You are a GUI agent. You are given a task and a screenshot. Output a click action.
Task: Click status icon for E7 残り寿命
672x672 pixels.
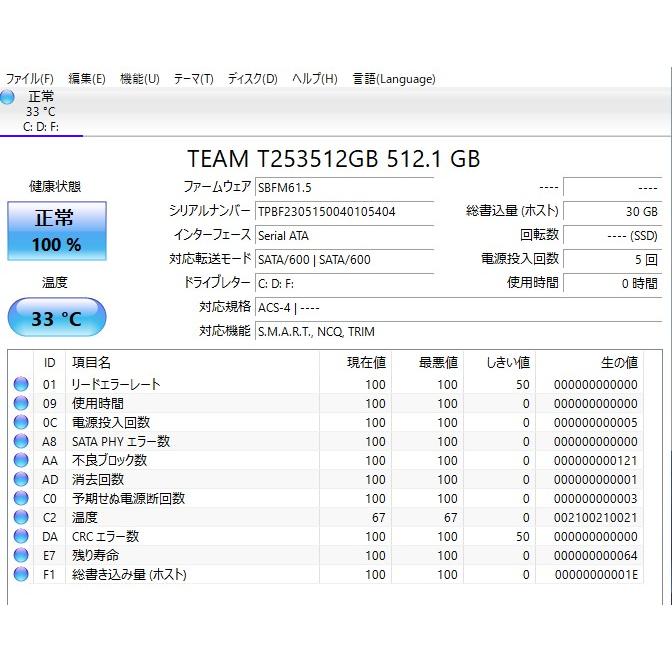[21, 556]
